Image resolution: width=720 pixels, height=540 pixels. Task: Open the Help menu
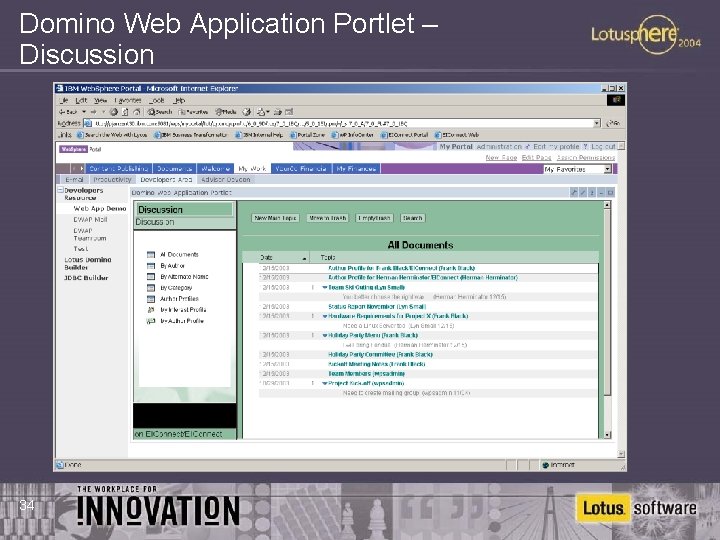179,100
